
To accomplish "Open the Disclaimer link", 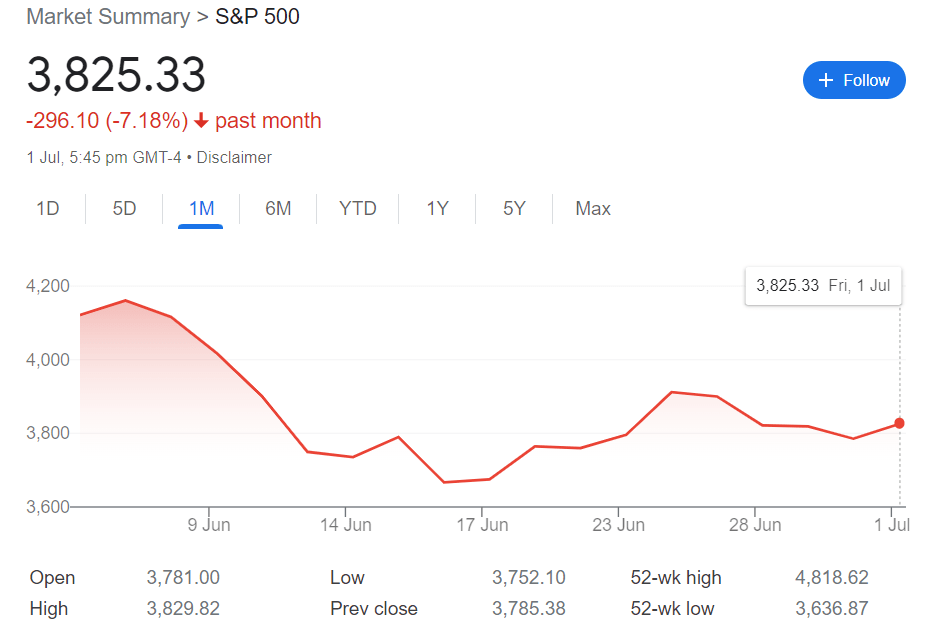I will tap(234, 157).
